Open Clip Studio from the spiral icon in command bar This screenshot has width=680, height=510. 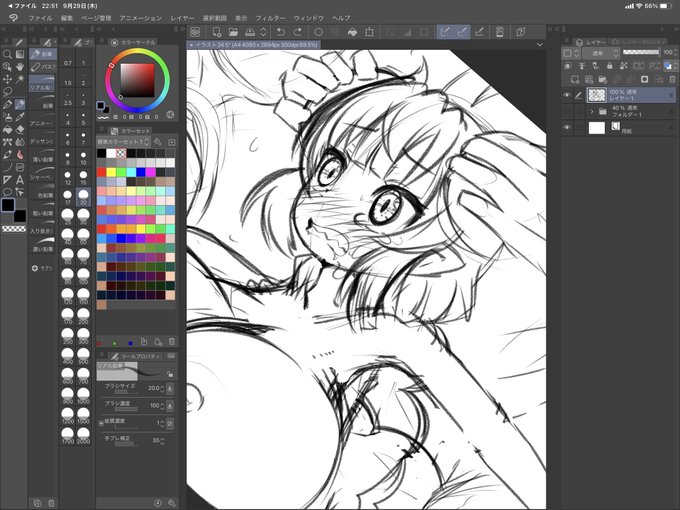point(196,32)
